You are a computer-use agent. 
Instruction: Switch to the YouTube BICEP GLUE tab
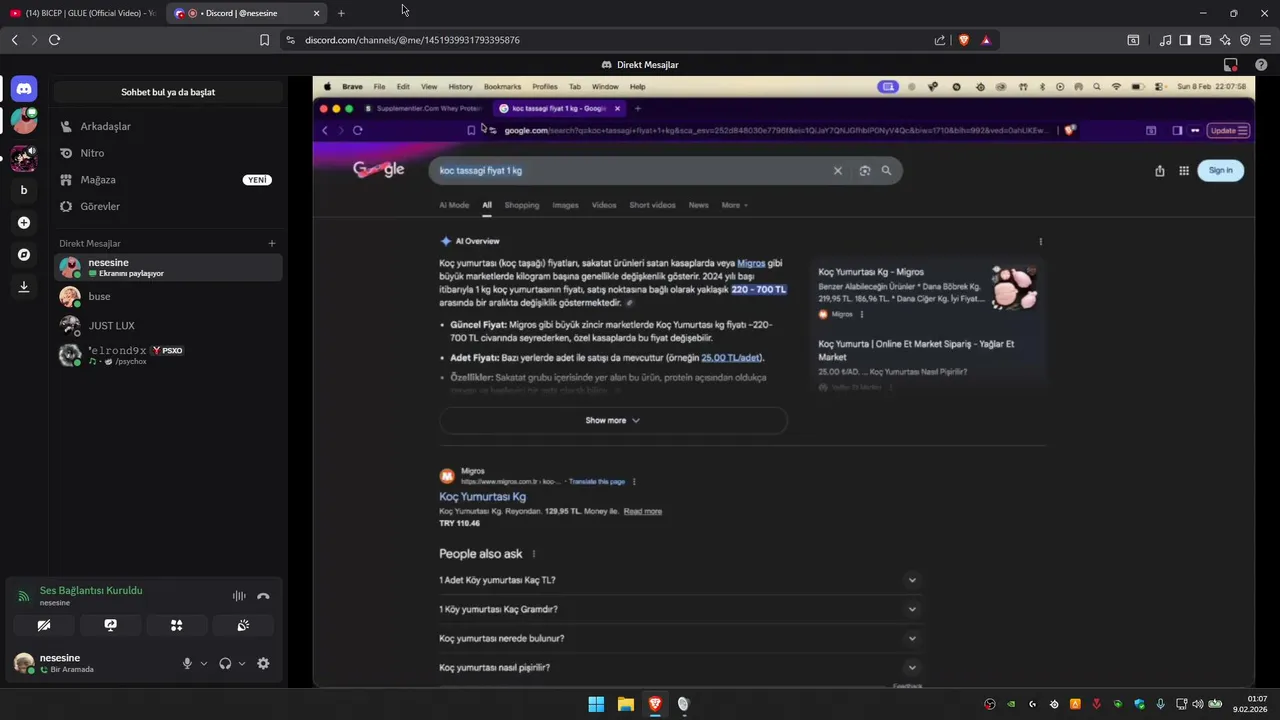click(82, 13)
